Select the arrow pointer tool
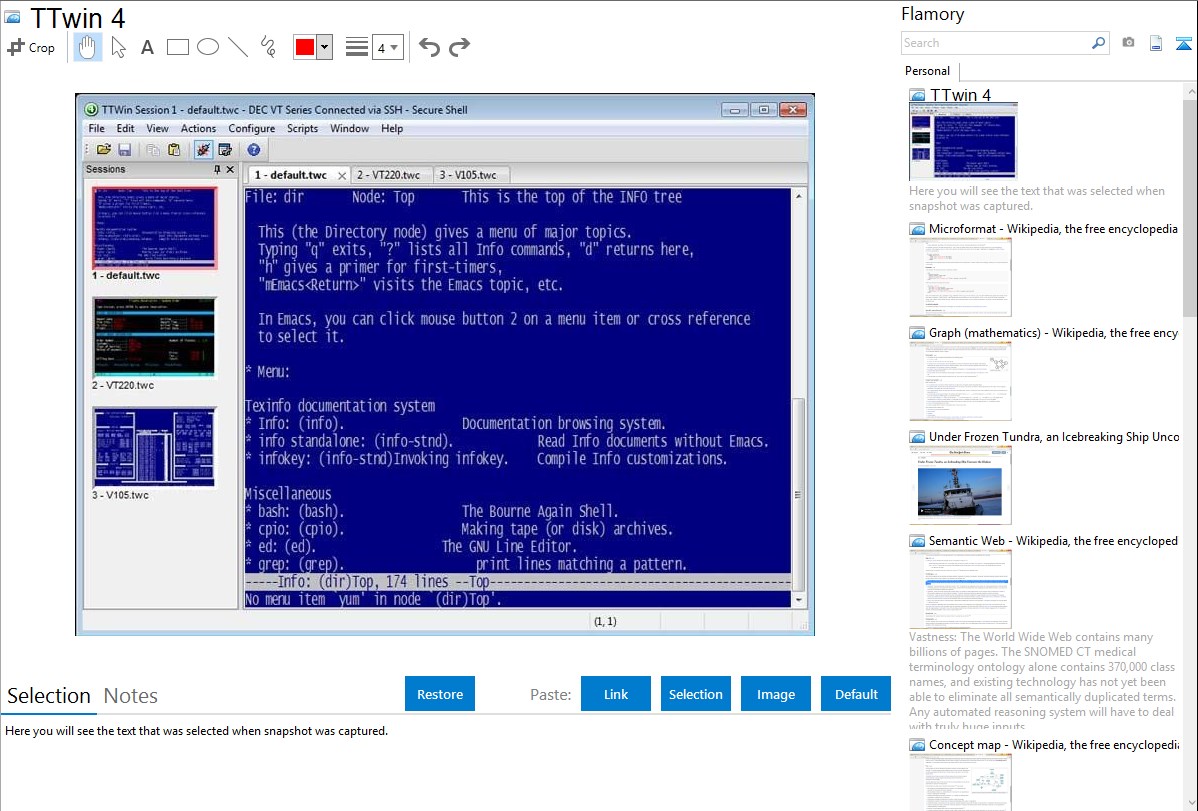Viewport: 1198px width, 811px height. click(x=118, y=47)
